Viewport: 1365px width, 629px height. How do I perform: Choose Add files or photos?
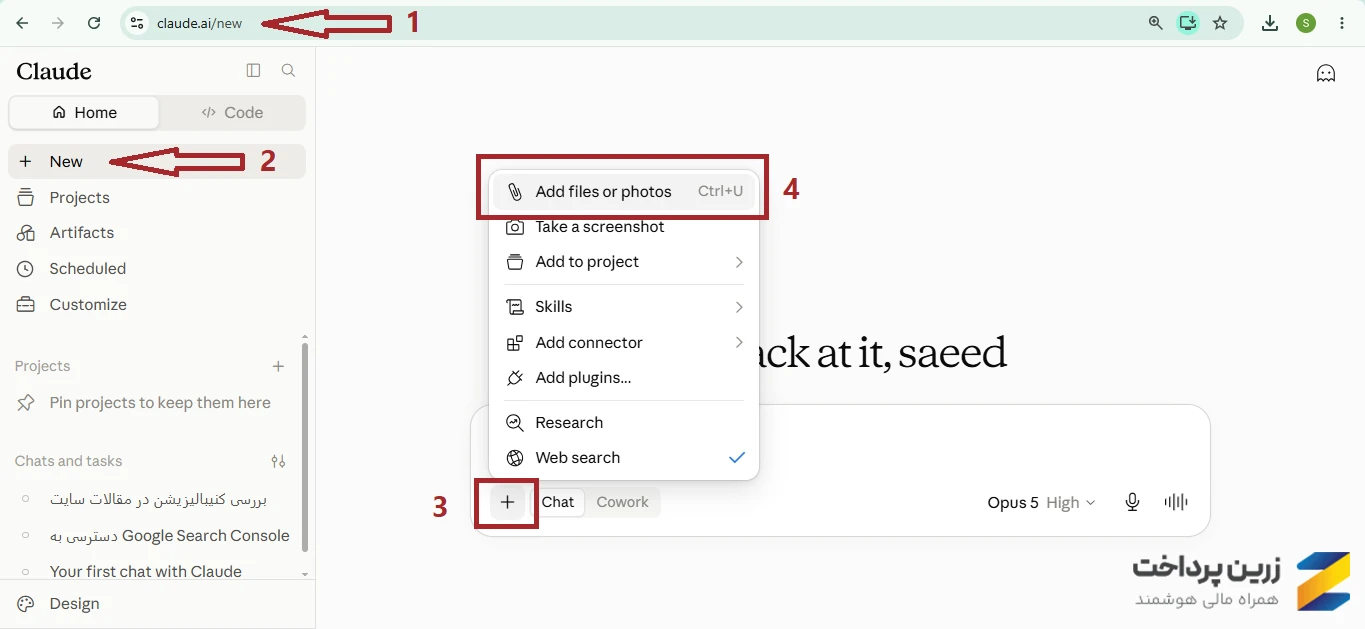pos(624,191)
